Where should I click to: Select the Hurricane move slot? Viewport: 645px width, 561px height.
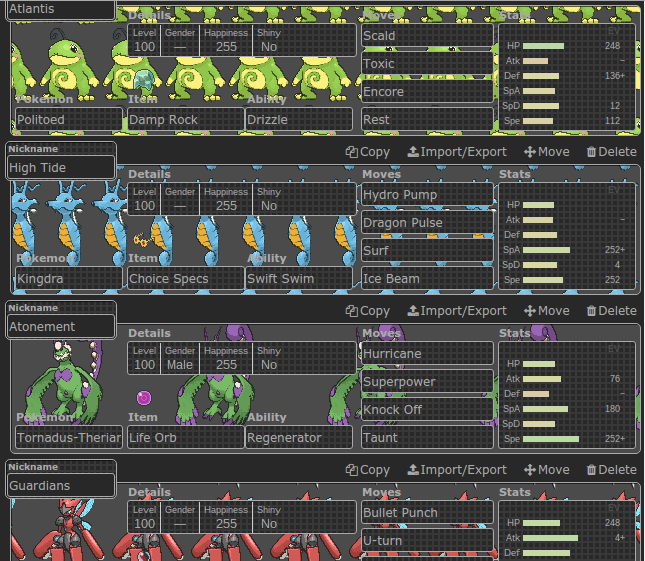coord(427,353)
